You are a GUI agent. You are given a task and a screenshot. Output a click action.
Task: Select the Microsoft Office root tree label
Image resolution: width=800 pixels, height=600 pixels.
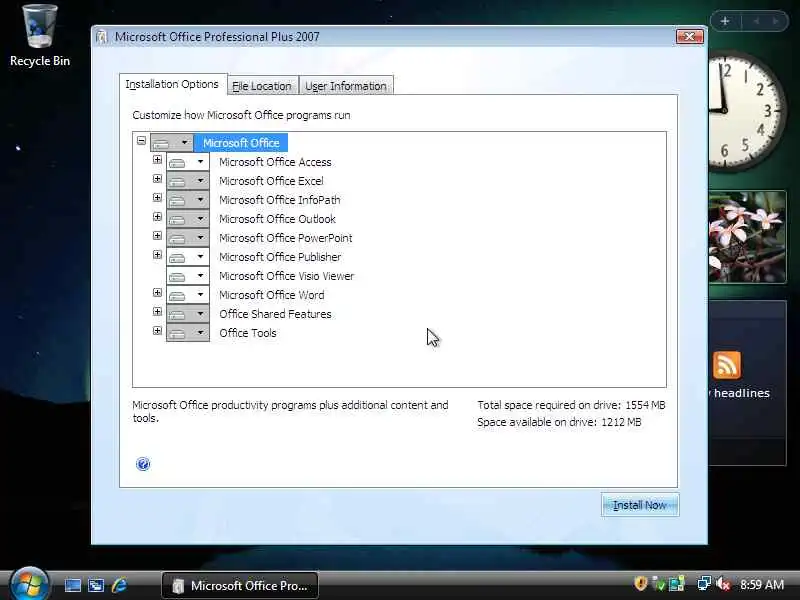point(241,143)
